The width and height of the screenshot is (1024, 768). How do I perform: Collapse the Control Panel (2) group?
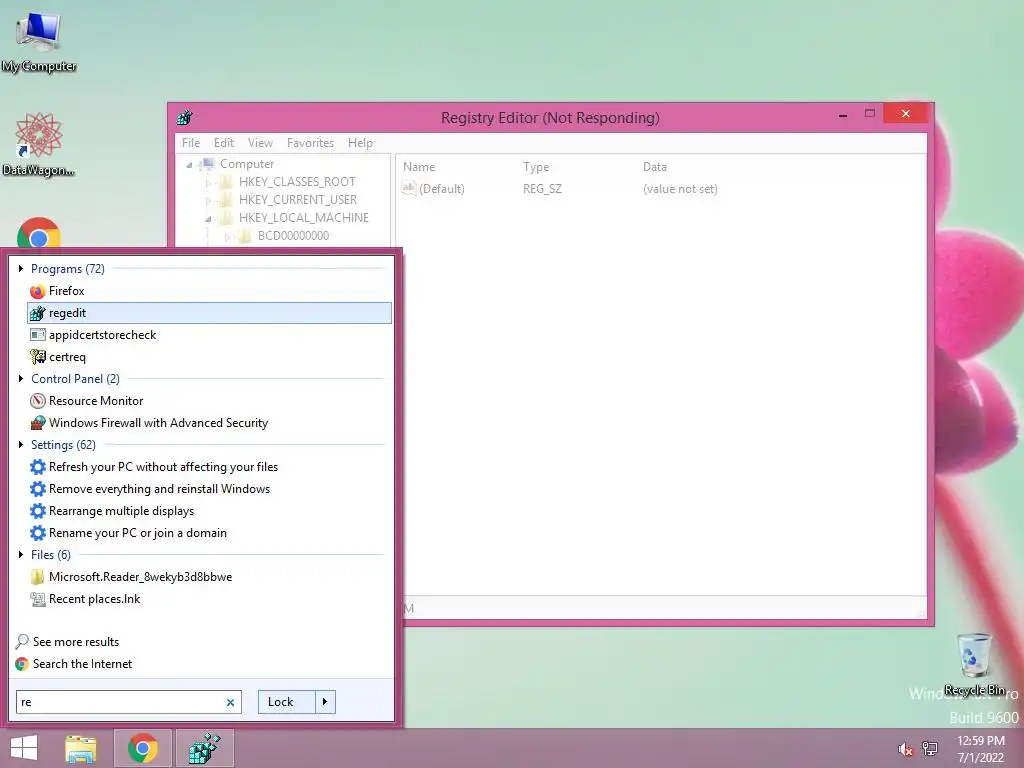pos(21,379)
